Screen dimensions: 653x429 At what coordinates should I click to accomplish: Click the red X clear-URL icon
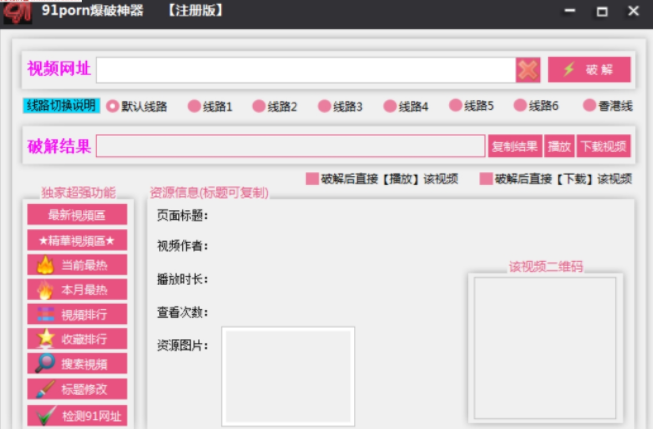(x=528, y=69)
